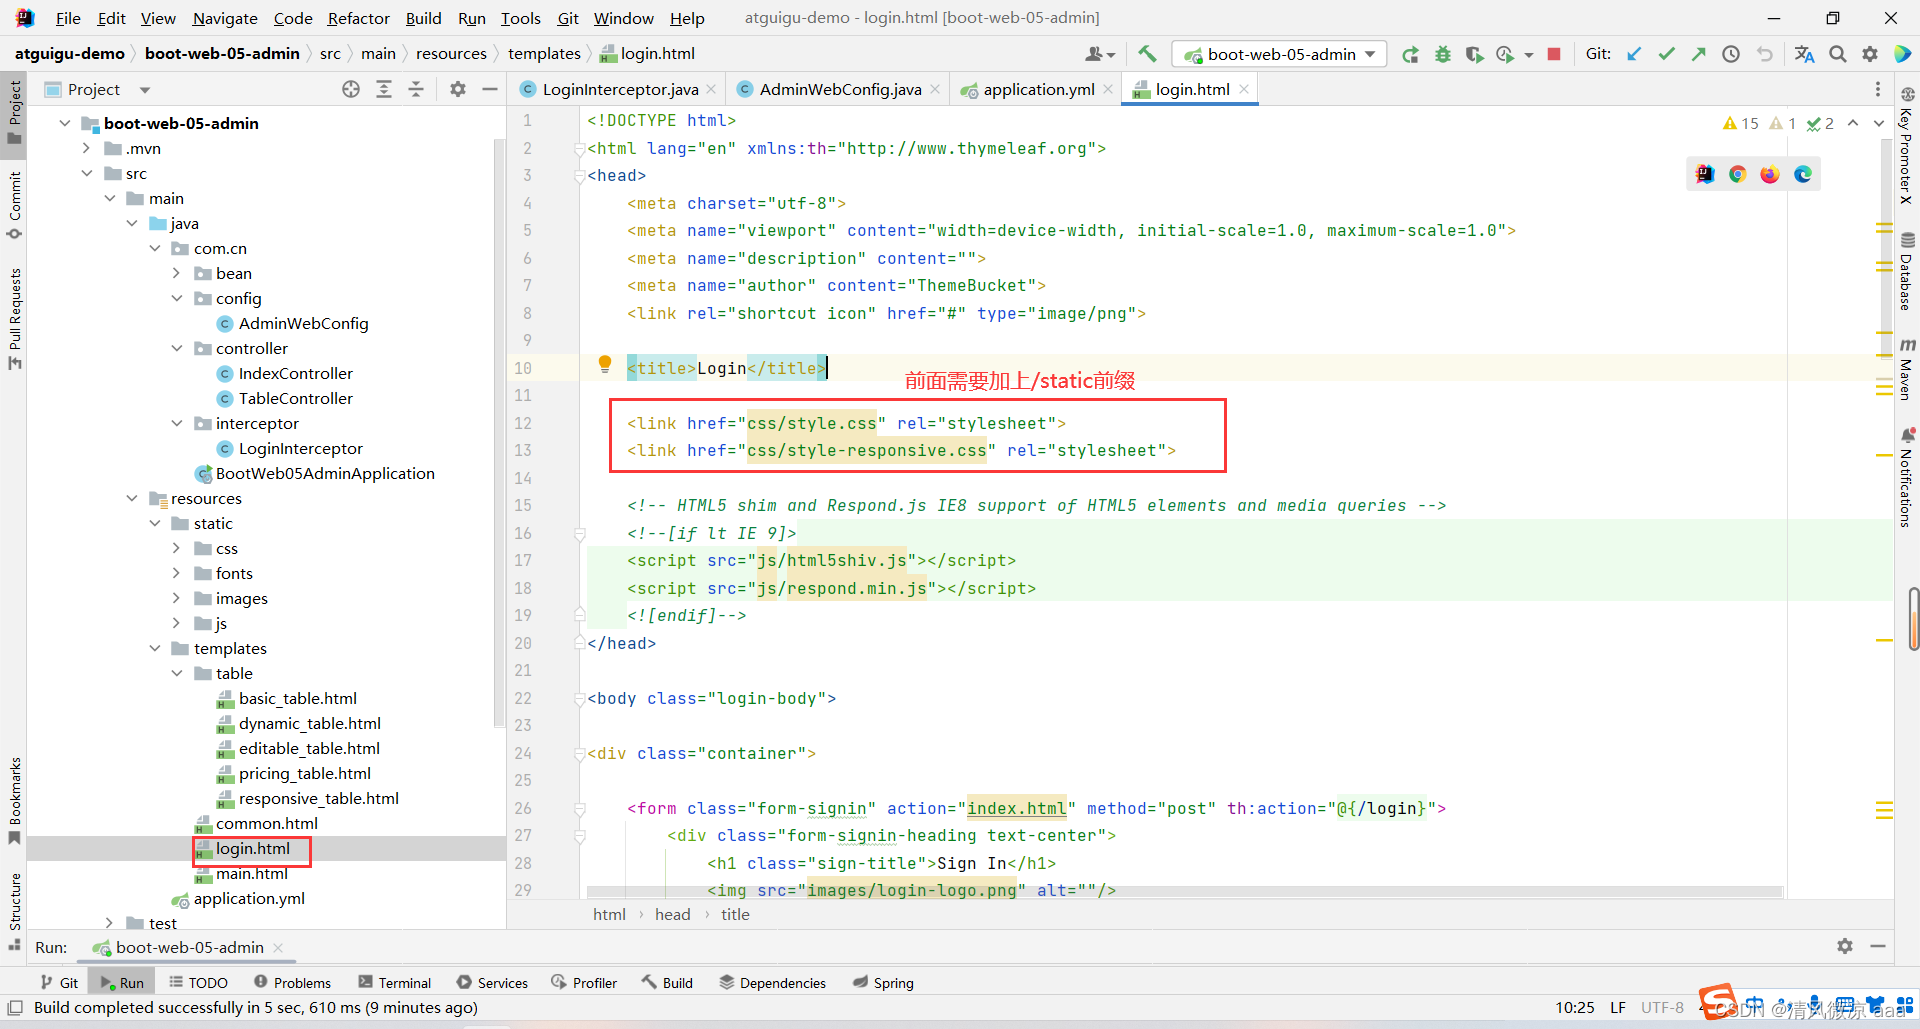This screenshot has height=1029, width=1920.
Task: Open the Profiler tool window
Action: (x=584, y=982)
